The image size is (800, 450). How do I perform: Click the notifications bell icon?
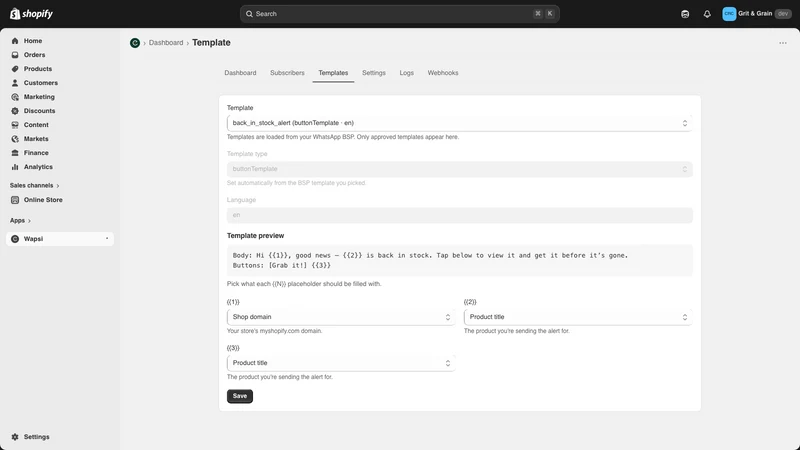pos(707,14)
